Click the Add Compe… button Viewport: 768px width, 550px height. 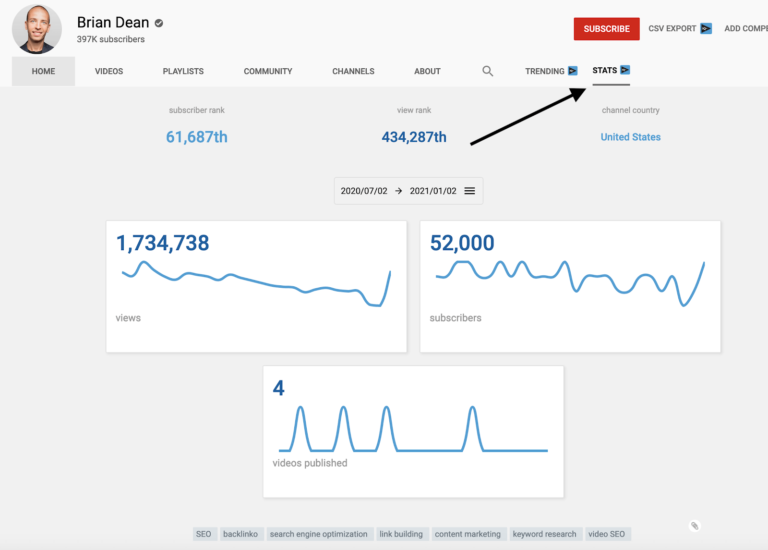pyautogui.click(x=746, y=28)
